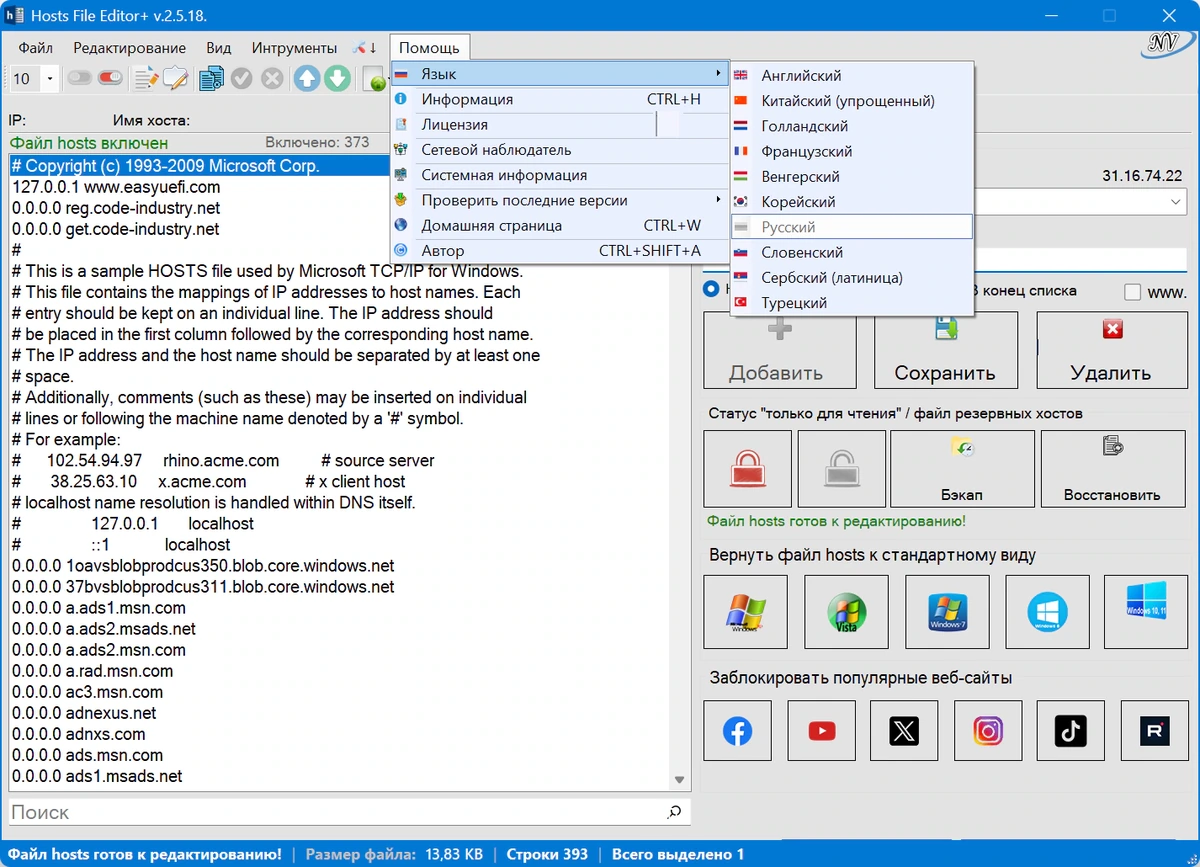Click the search magnifier icon
This screenshot has height=867, width=1200.
coord(675,812)
